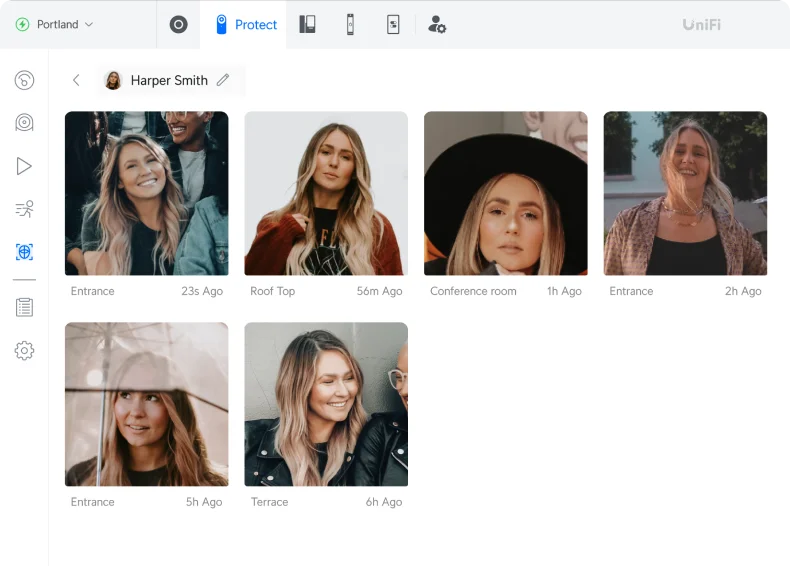Open user admin settings icon in top bar
This screenshot has width=790, height=566.
click(437, 24)
